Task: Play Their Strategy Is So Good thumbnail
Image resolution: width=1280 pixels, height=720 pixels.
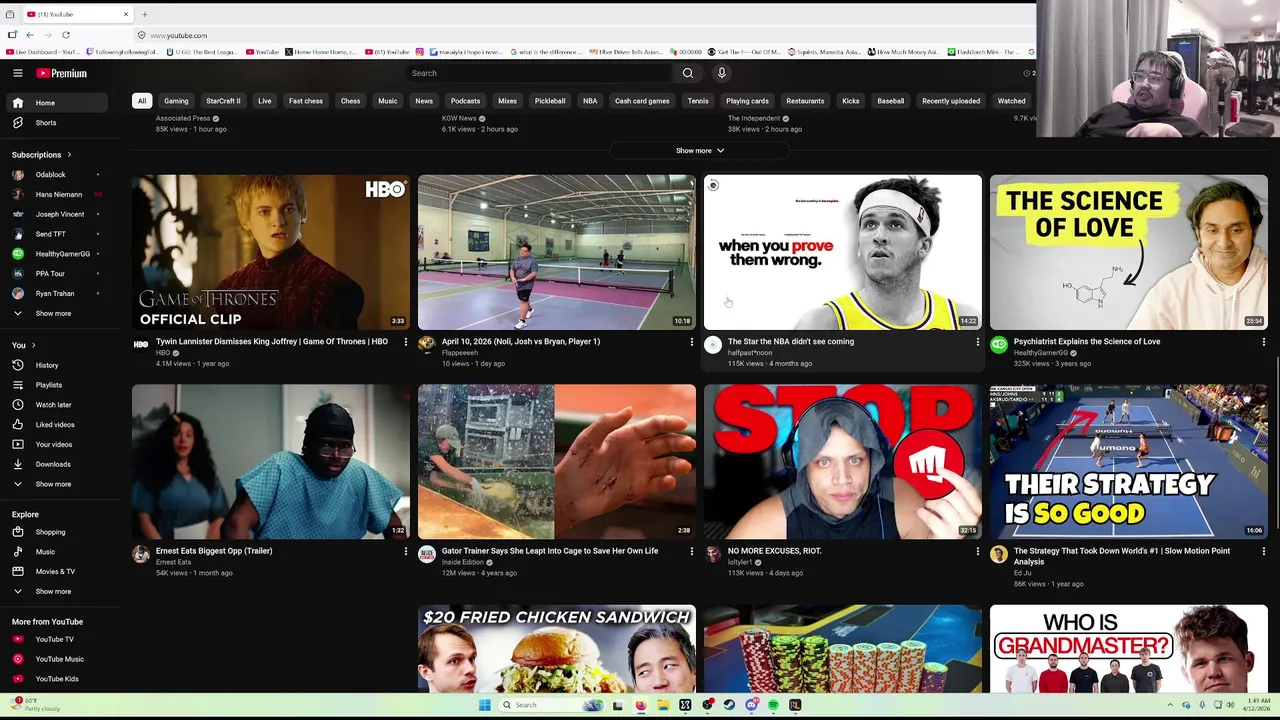Action: [x=1129, y=462]
